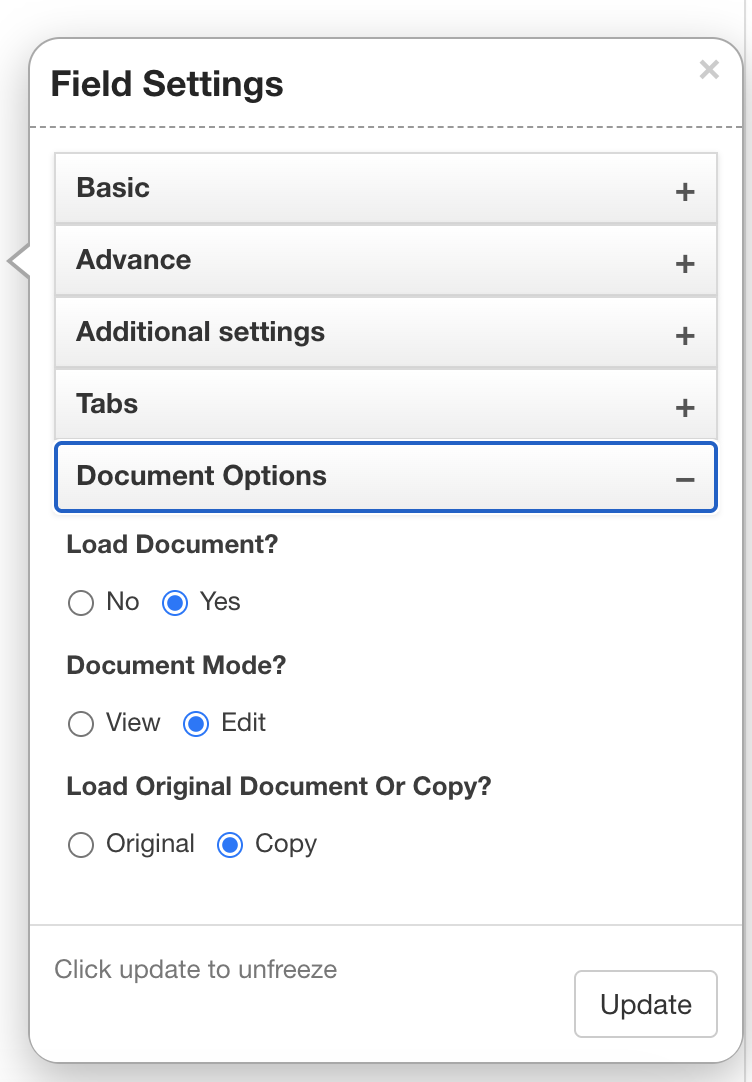Expand the Basic section
This screenshot has width=752, height=1082.
386,188
